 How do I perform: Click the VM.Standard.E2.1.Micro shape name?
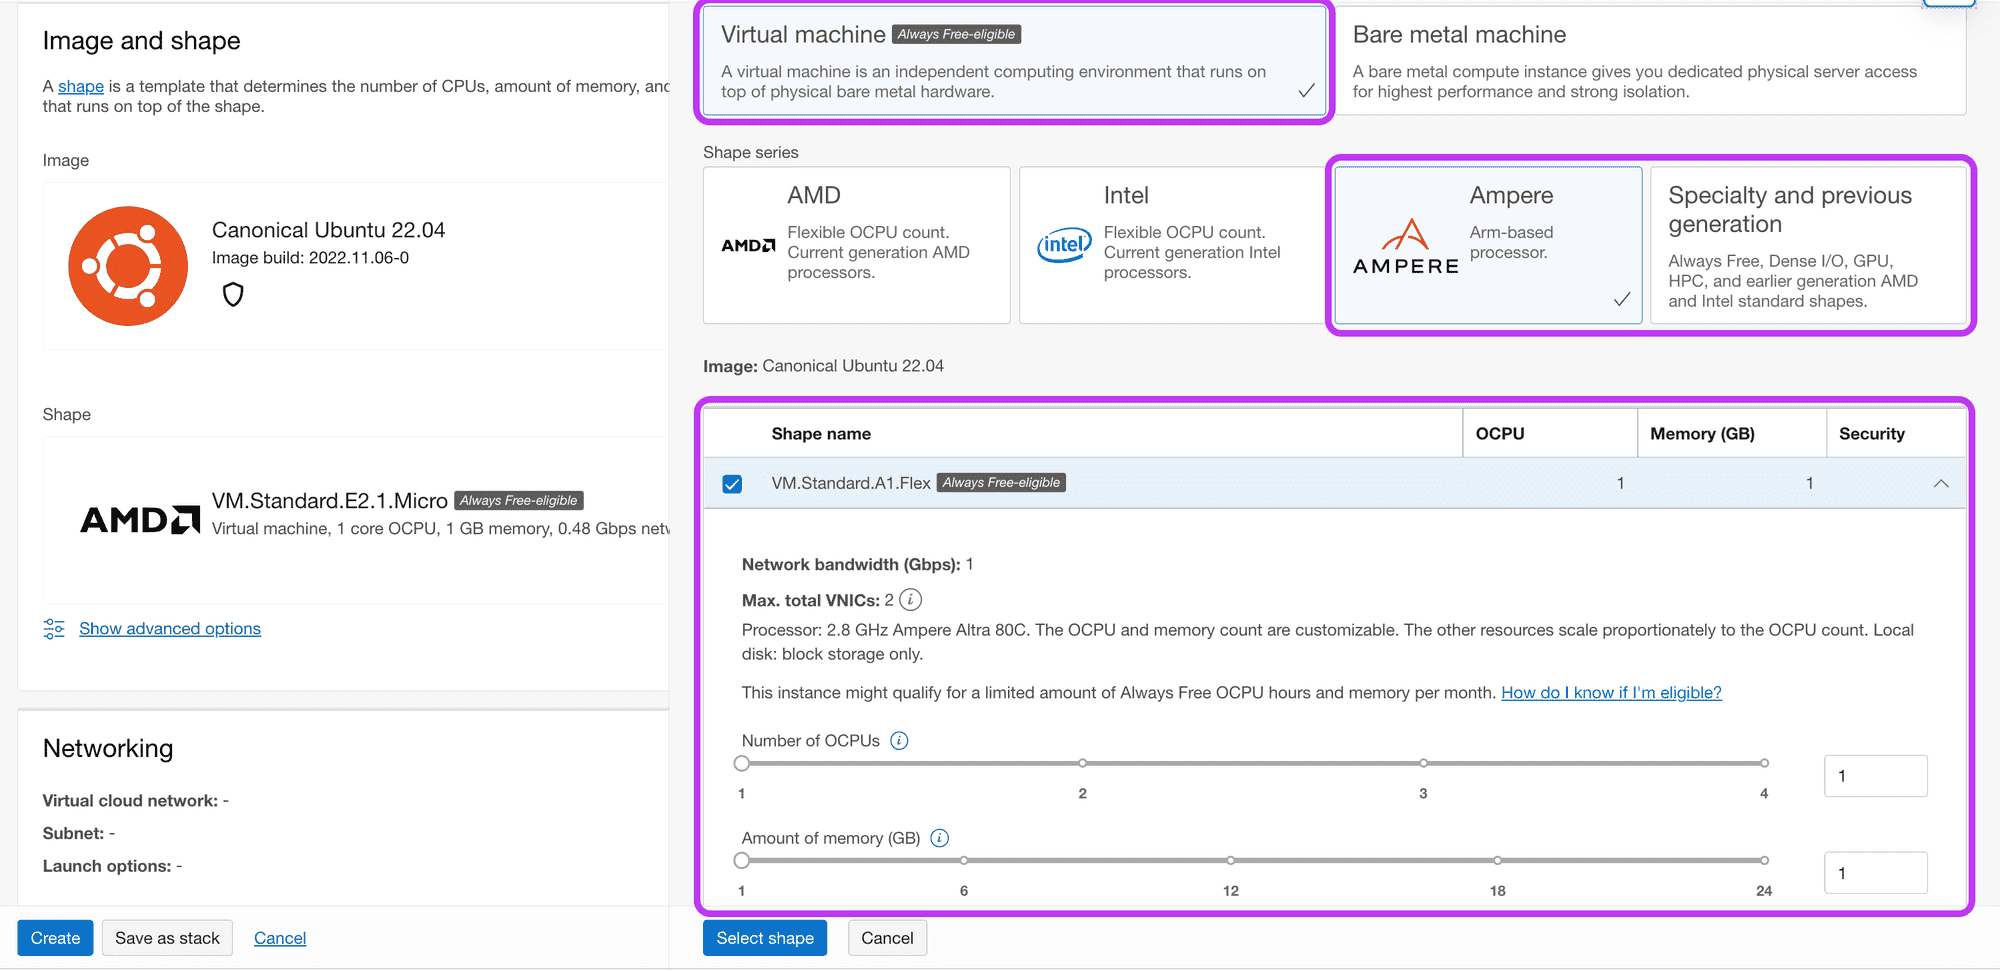coord(329,501)
